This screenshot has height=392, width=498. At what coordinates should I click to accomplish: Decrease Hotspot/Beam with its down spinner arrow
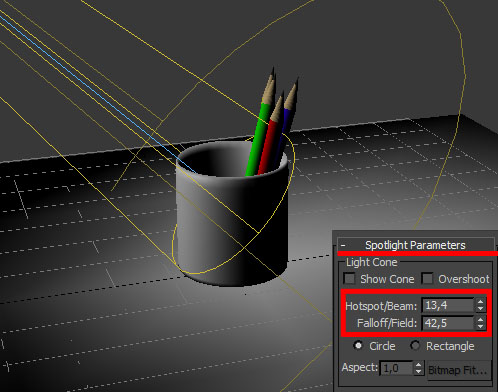pyautogui.click(x=480, y=309)
